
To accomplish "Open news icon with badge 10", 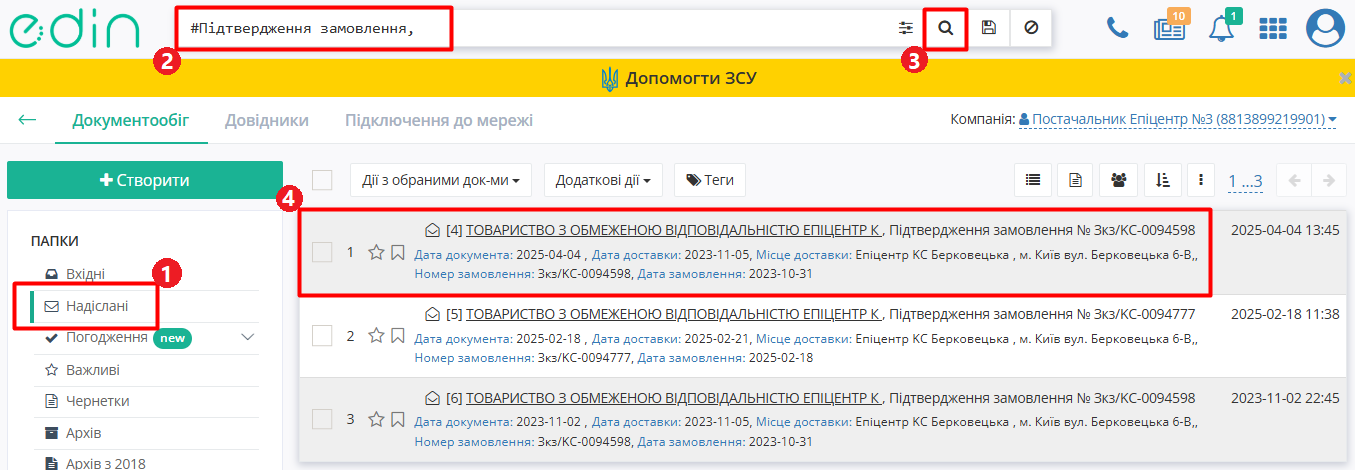I will tap(1169, 28).
